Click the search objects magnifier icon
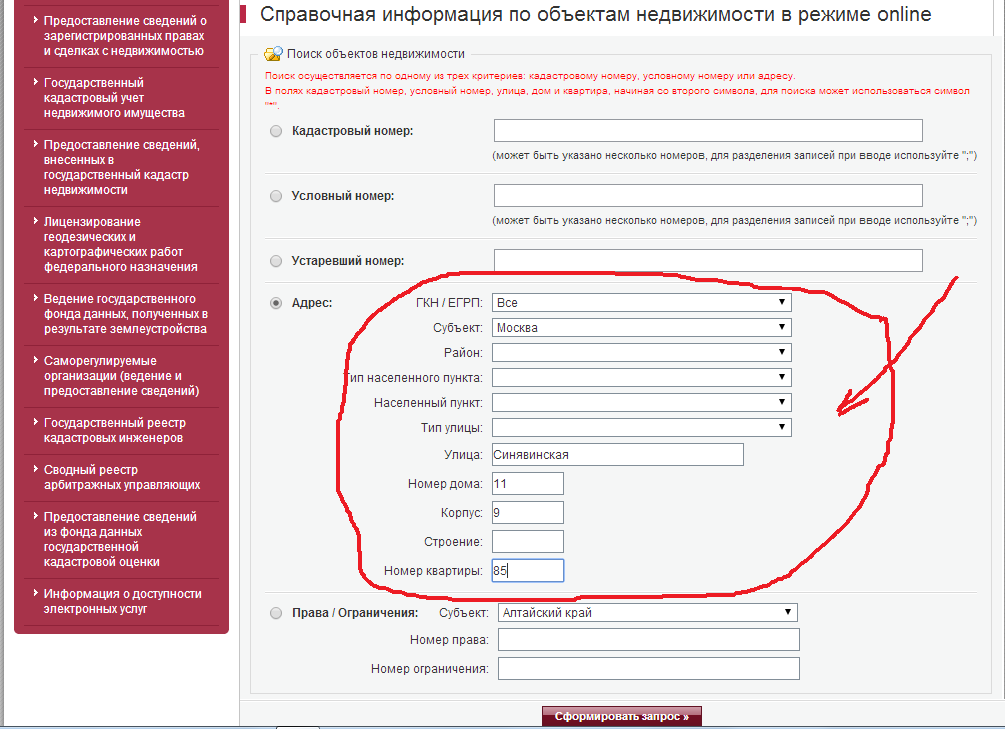 [x=272, y=54]
